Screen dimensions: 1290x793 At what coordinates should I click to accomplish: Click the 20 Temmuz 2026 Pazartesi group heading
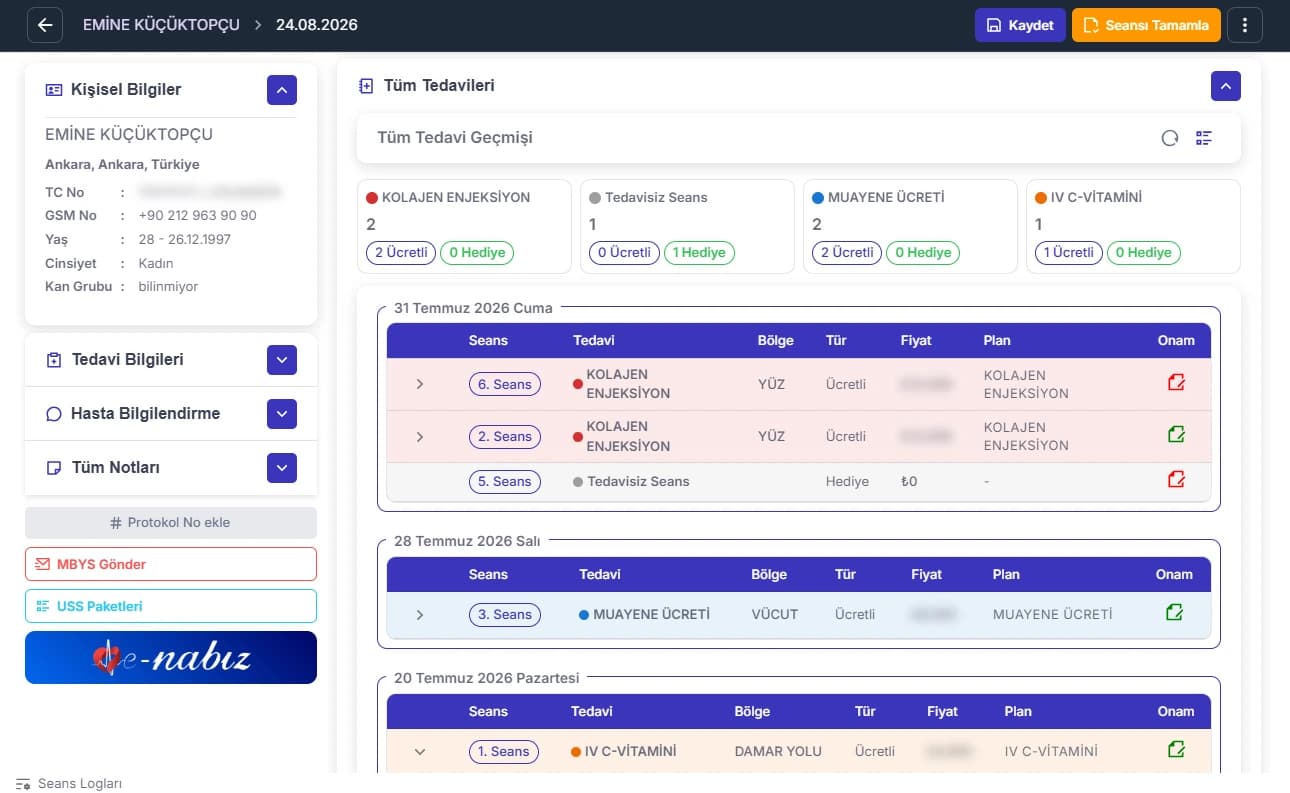click(487, 678)
